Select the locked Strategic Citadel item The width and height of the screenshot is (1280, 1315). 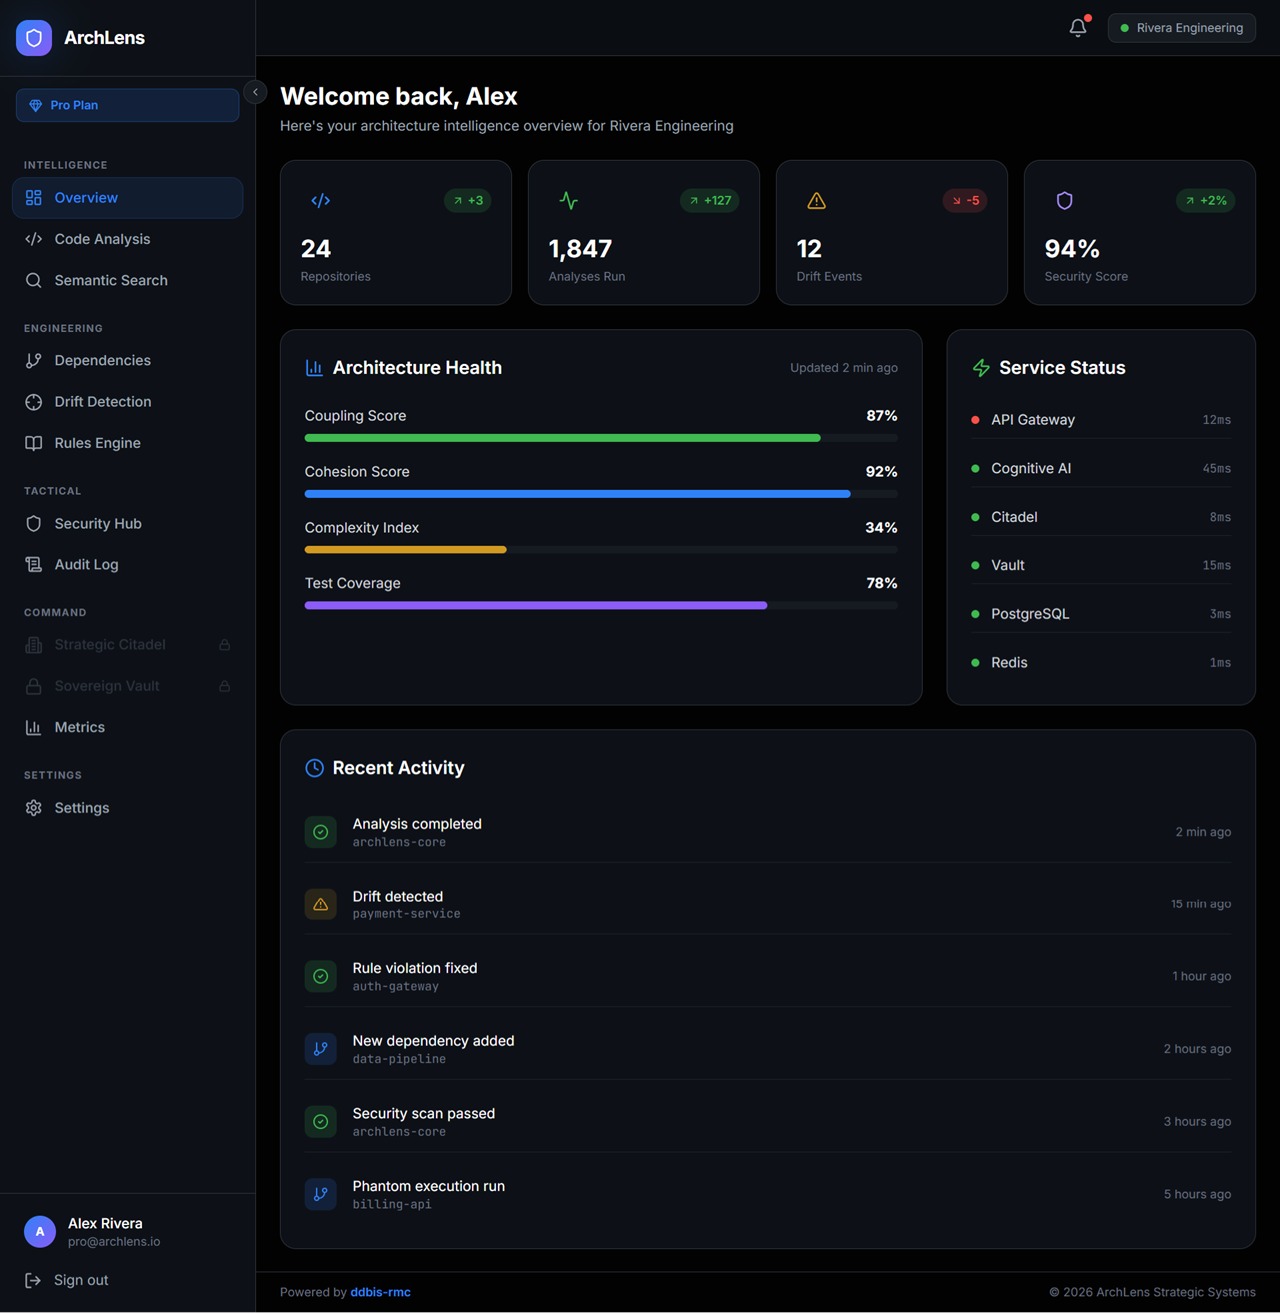[x=127, y=645]
